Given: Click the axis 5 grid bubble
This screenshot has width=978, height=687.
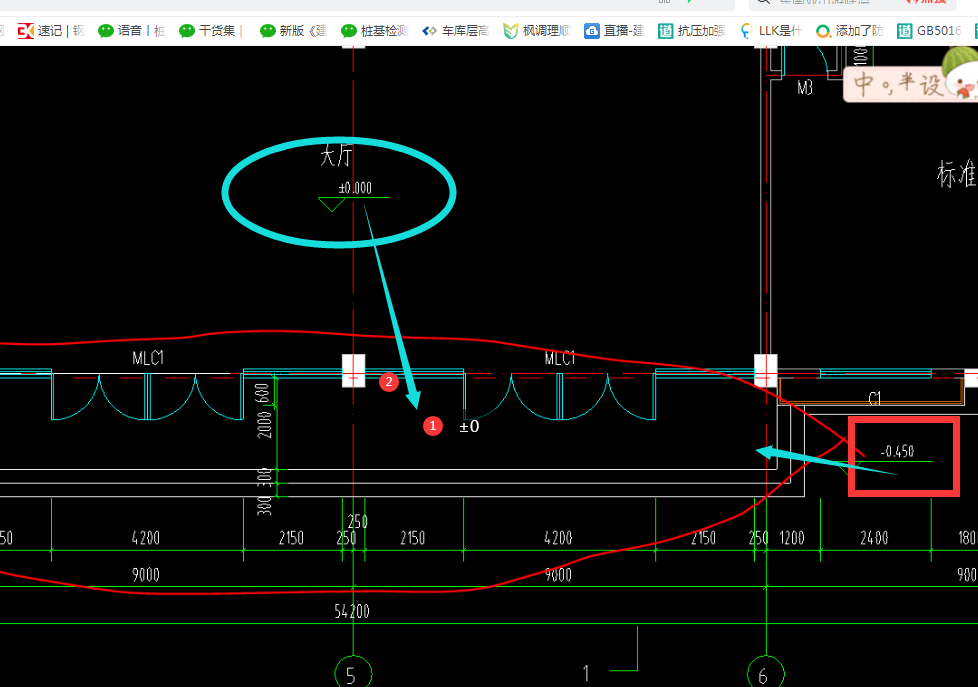Looking at the screenshot, I should coord(353,673).
